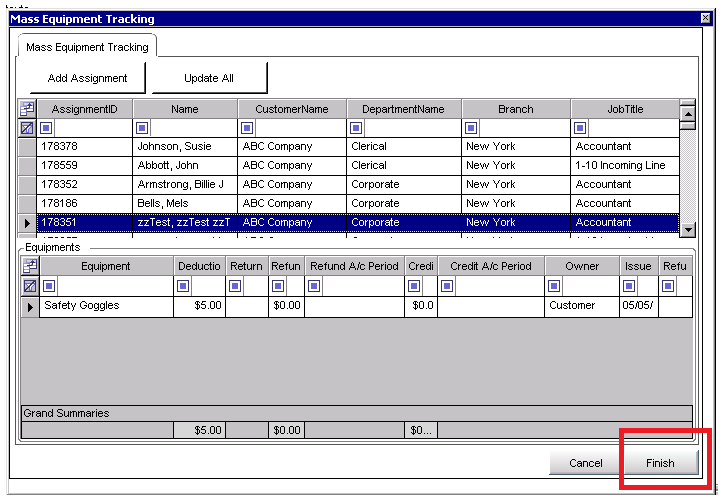The image size is (725, 500).
Task: Select assignment 178186 cell
Action: point(85,204)
